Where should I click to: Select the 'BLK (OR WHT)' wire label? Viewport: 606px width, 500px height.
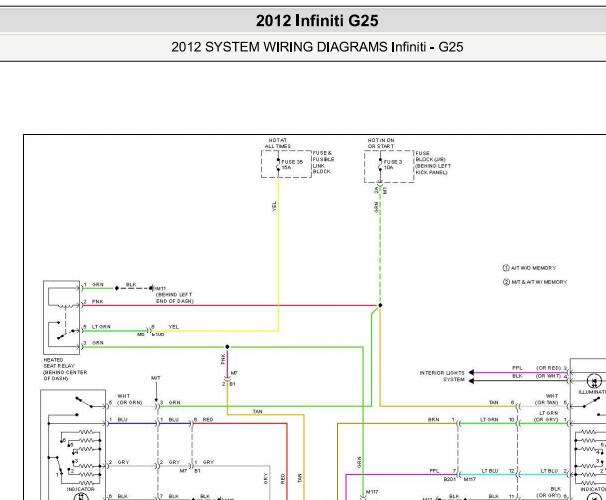536,376
